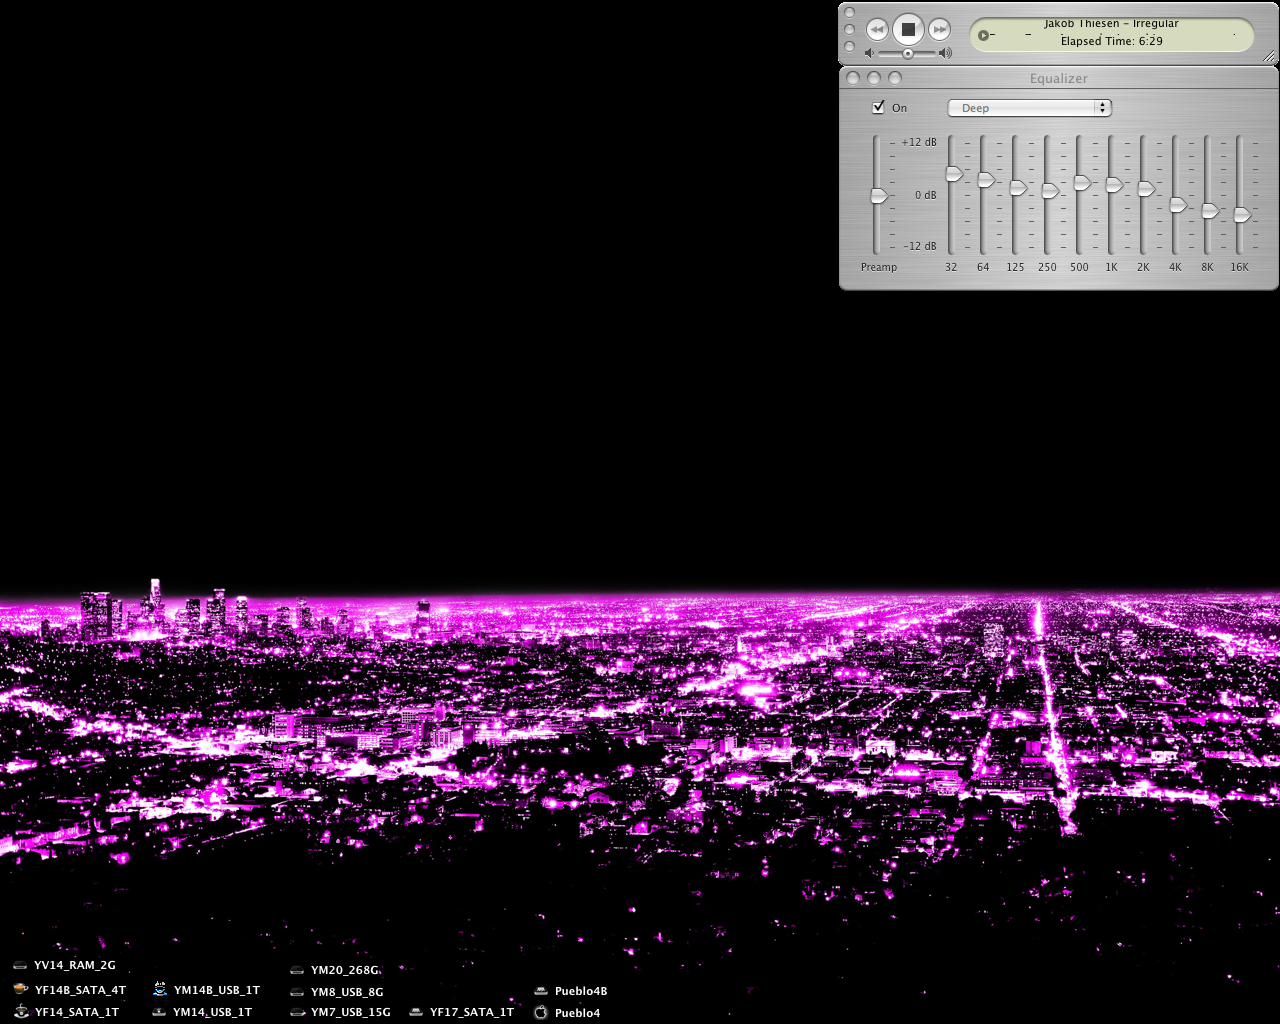
Task: Click the 32 Hz band slider handle
Action: pos(954,174)
